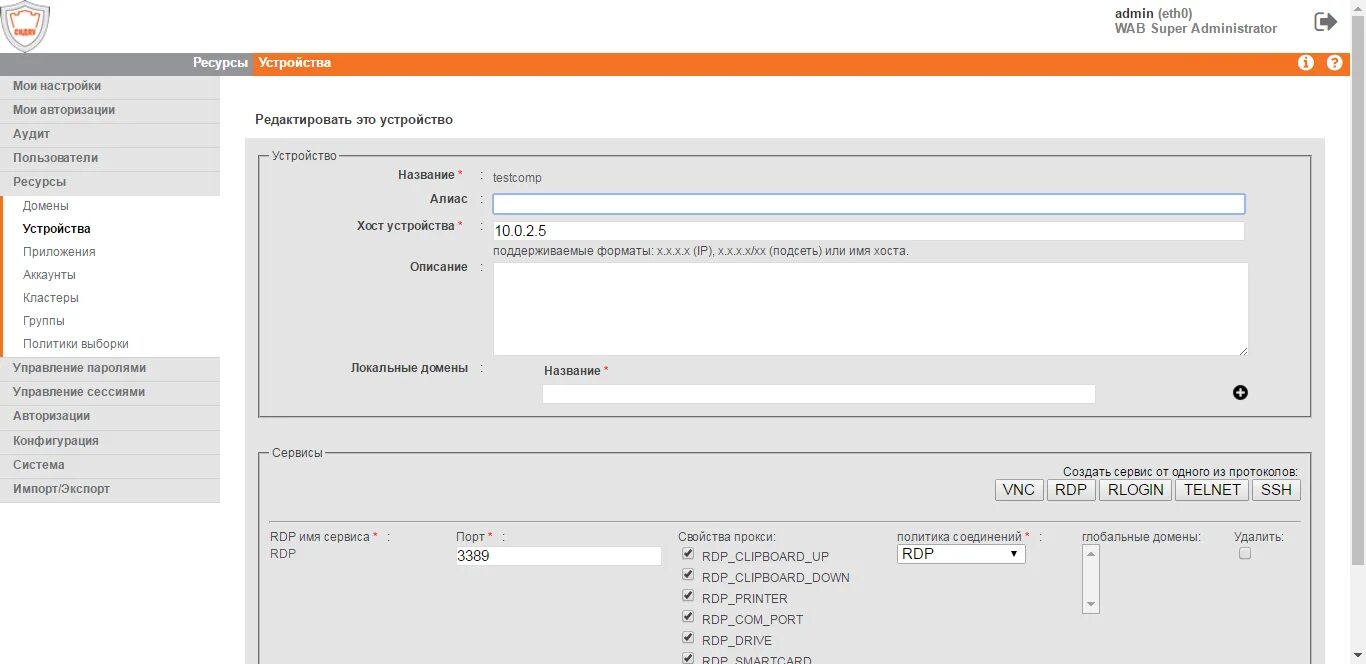The image size is (1366, 664).
Task: Click the Описание text area
Action: [870, 309]
